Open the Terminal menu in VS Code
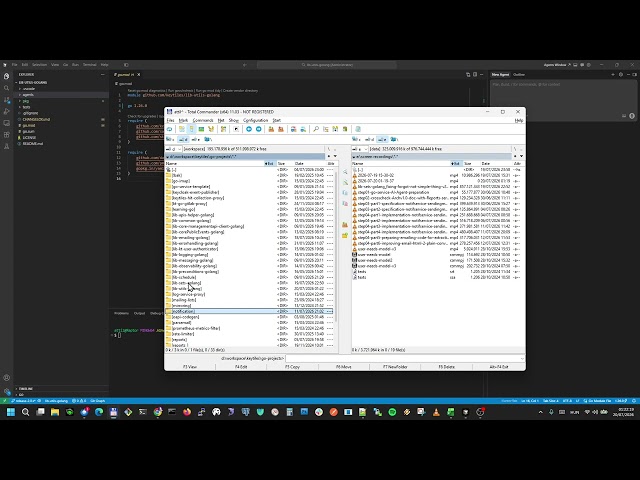640x480 pixels. coord(89,65)
